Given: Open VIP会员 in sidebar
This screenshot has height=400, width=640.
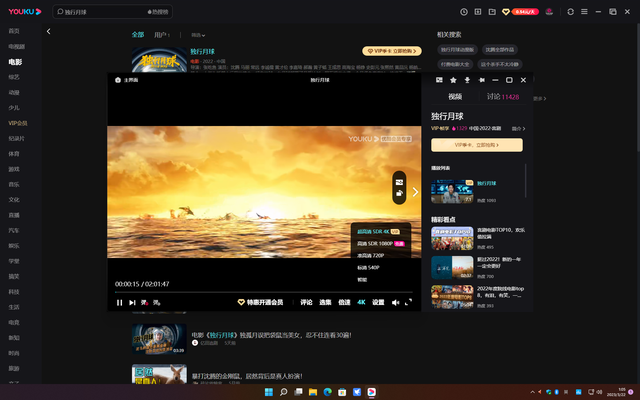Looking at the screenshot, I should point(18,123).
